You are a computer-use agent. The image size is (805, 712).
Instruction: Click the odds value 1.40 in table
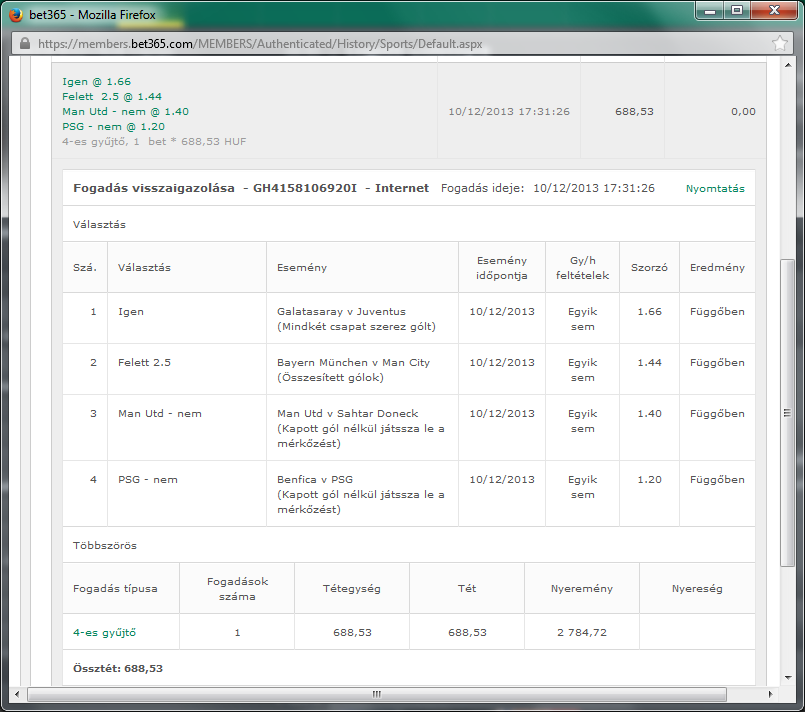click(649, 413)
